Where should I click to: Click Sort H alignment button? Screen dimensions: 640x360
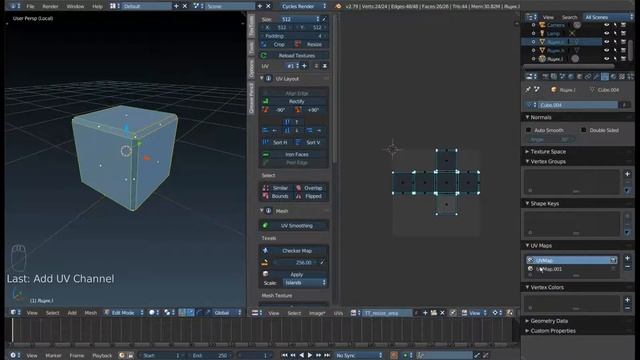(277, 142)
